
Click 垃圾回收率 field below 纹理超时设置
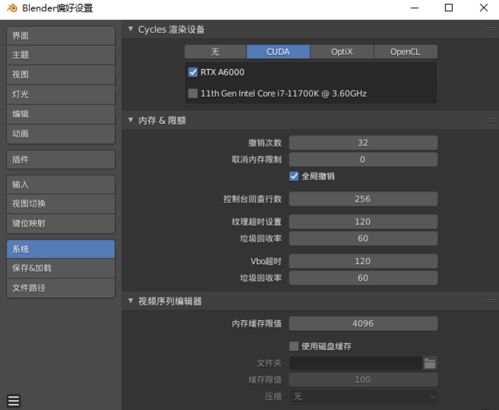363,238
